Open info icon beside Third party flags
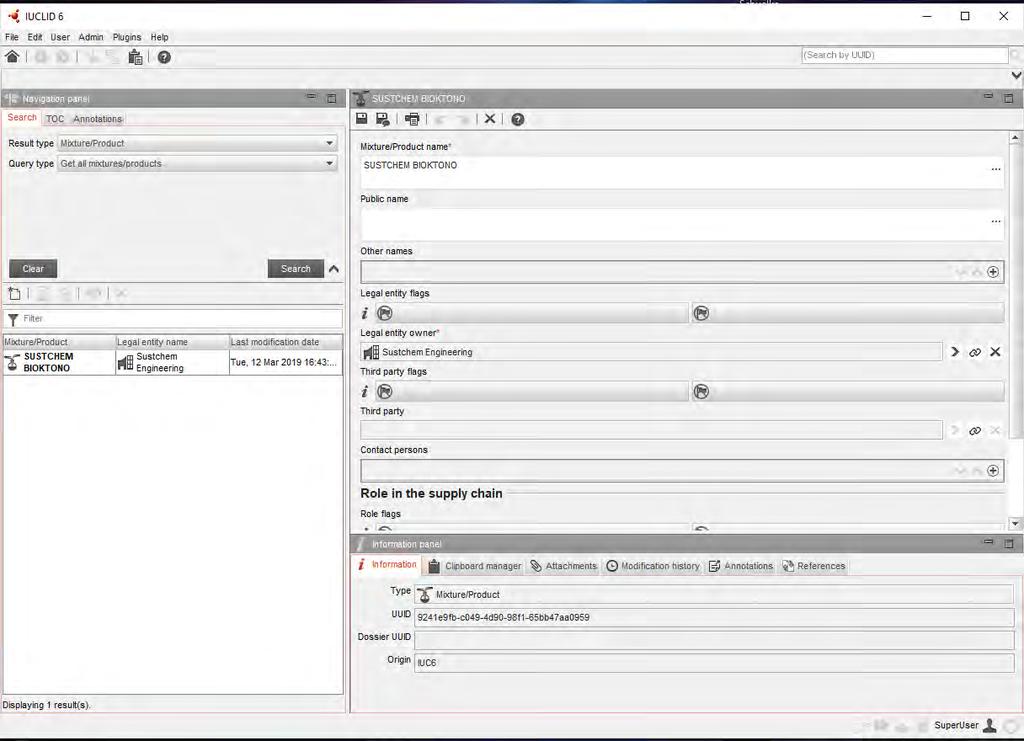 click(x=365, y=392)
